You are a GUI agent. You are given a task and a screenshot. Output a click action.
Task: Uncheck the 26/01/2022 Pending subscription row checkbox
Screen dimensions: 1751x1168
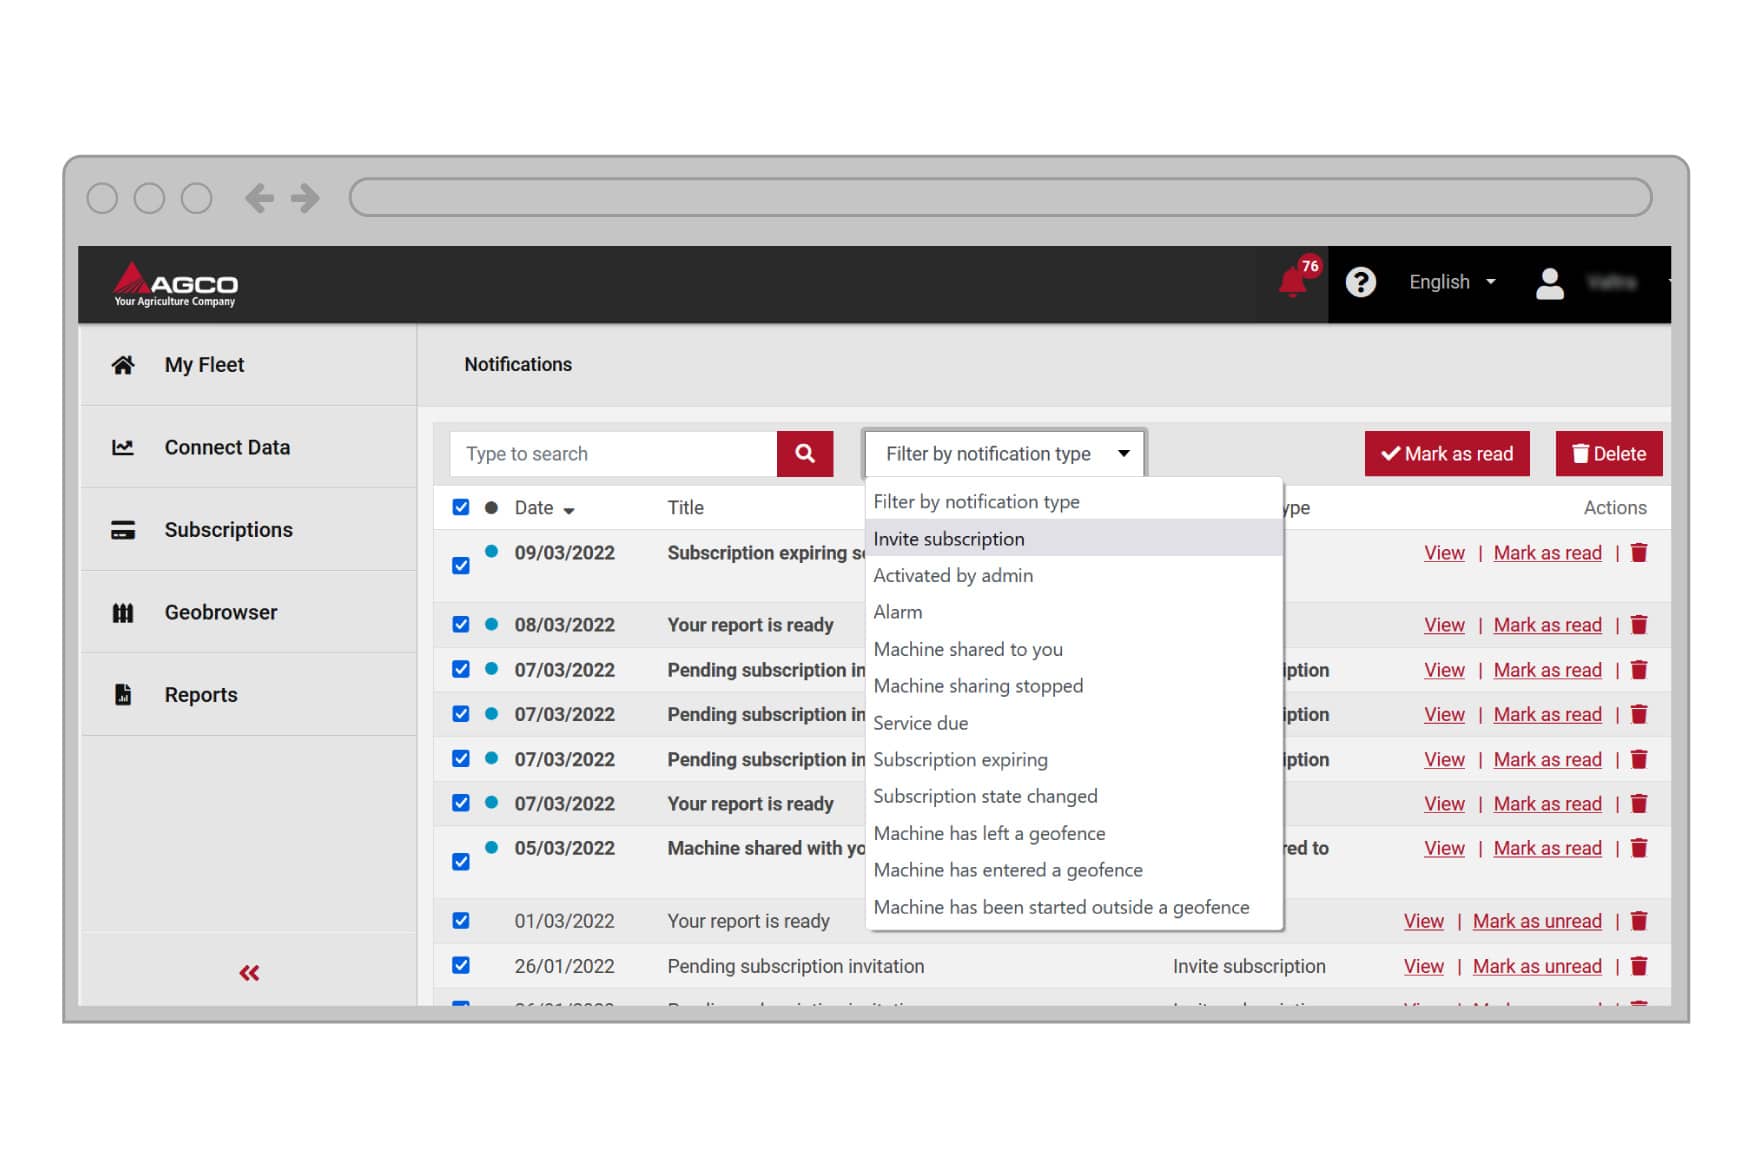[461, 965]
